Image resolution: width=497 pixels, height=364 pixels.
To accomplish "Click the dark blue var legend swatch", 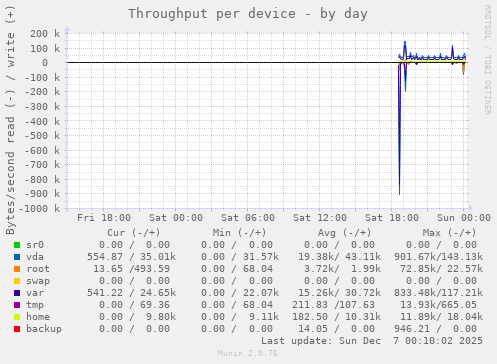I will [17, 293].
